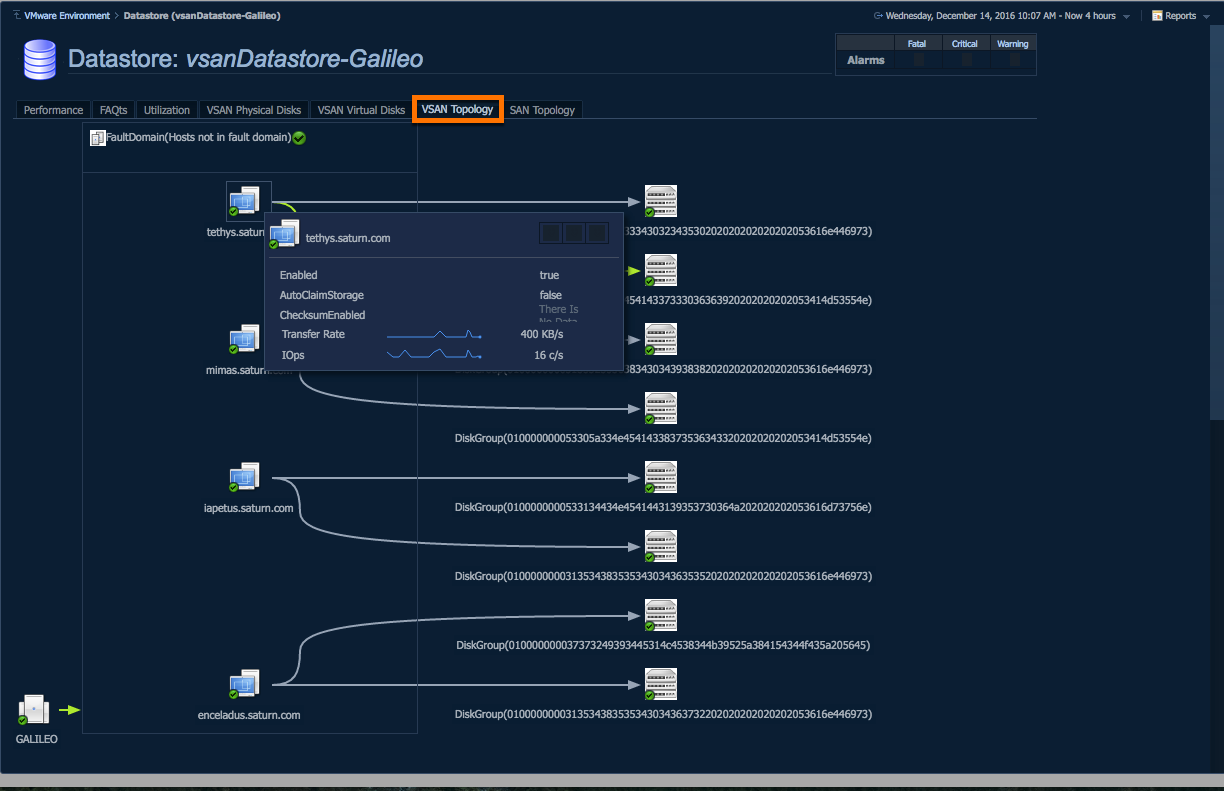The height and width of the screenshot is (791, 1224).
Task: Click the vsanDatastore-Galileo page title
Action: click(305, 59)
